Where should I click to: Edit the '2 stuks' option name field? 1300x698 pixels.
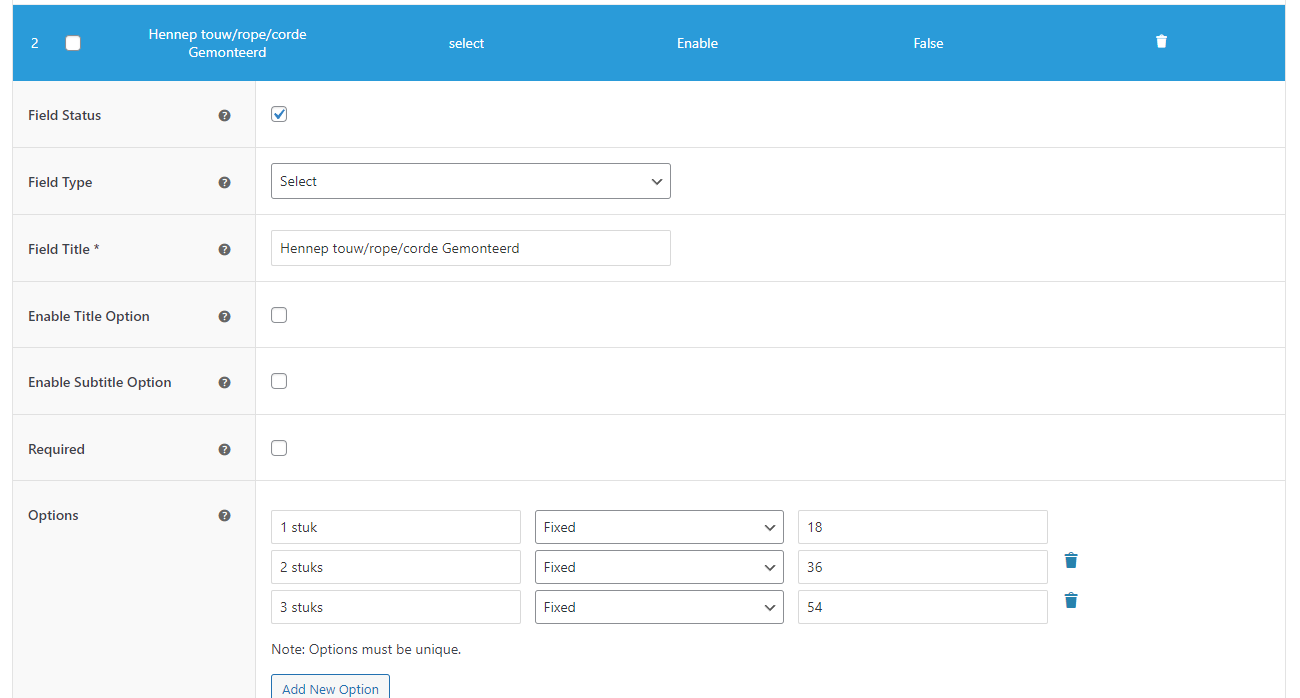(x=396, y=567)
